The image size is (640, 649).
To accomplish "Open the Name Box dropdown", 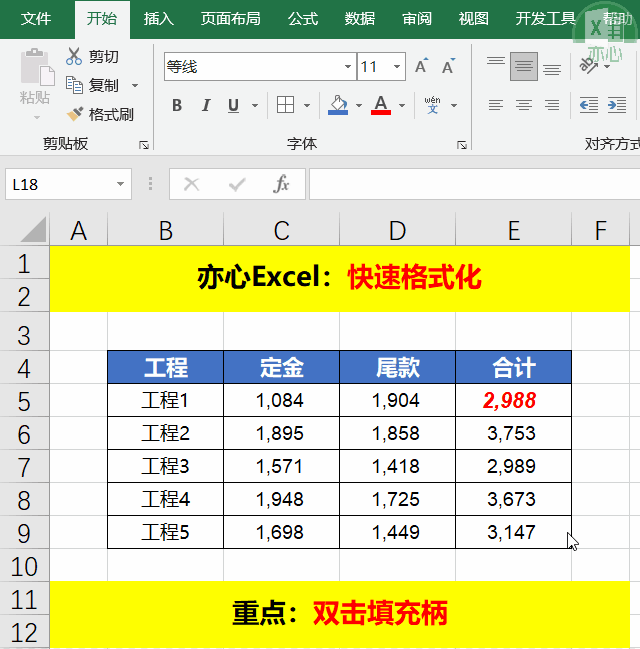I will [120, 184].
